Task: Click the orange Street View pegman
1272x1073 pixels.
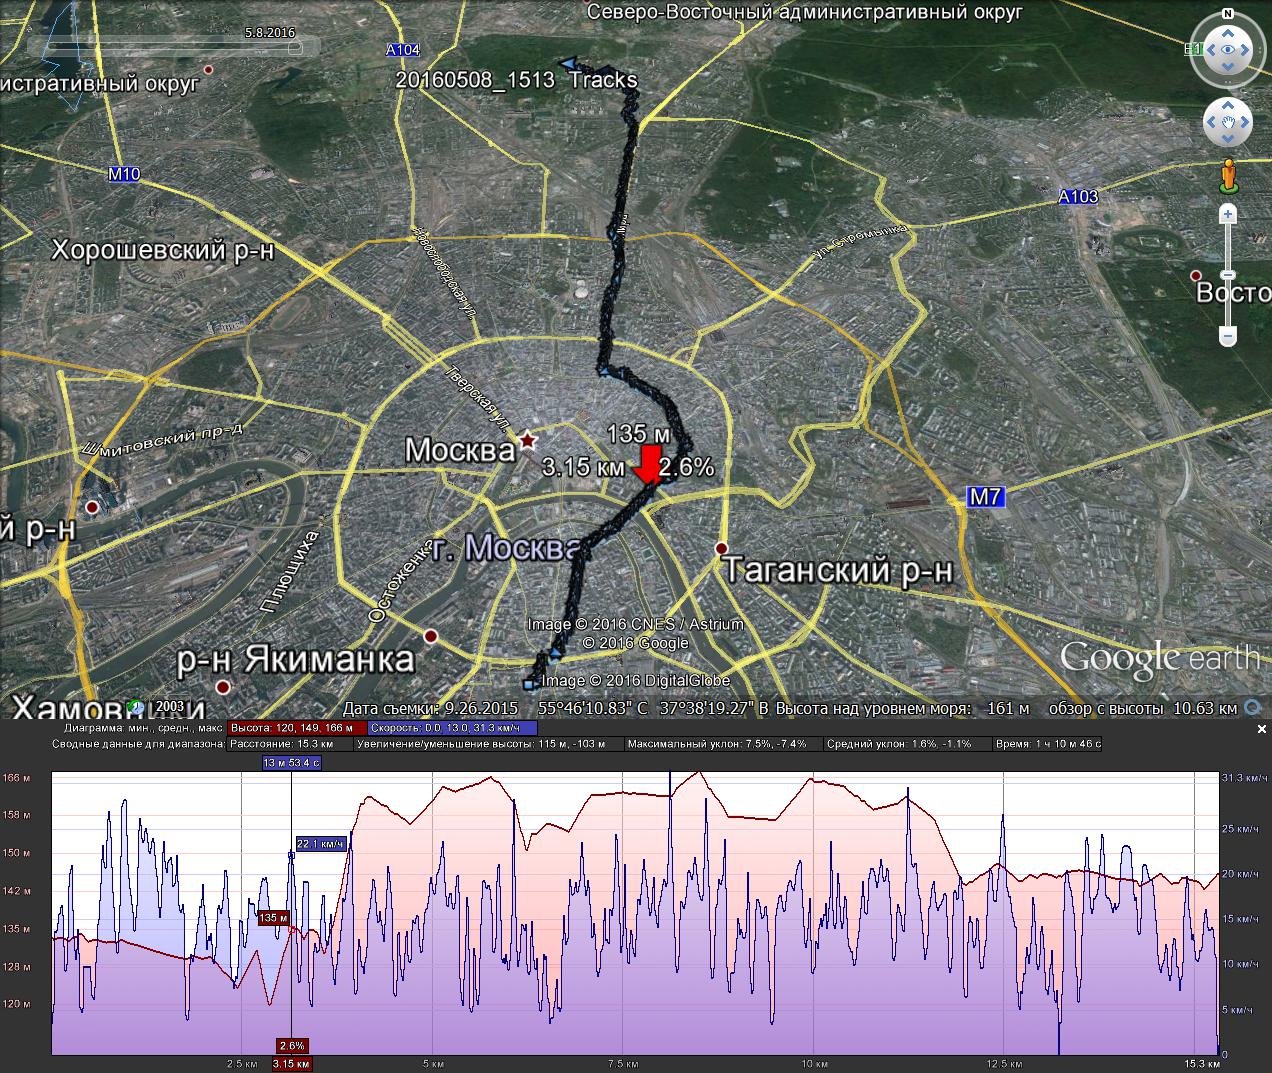Action: (1228, 176)
